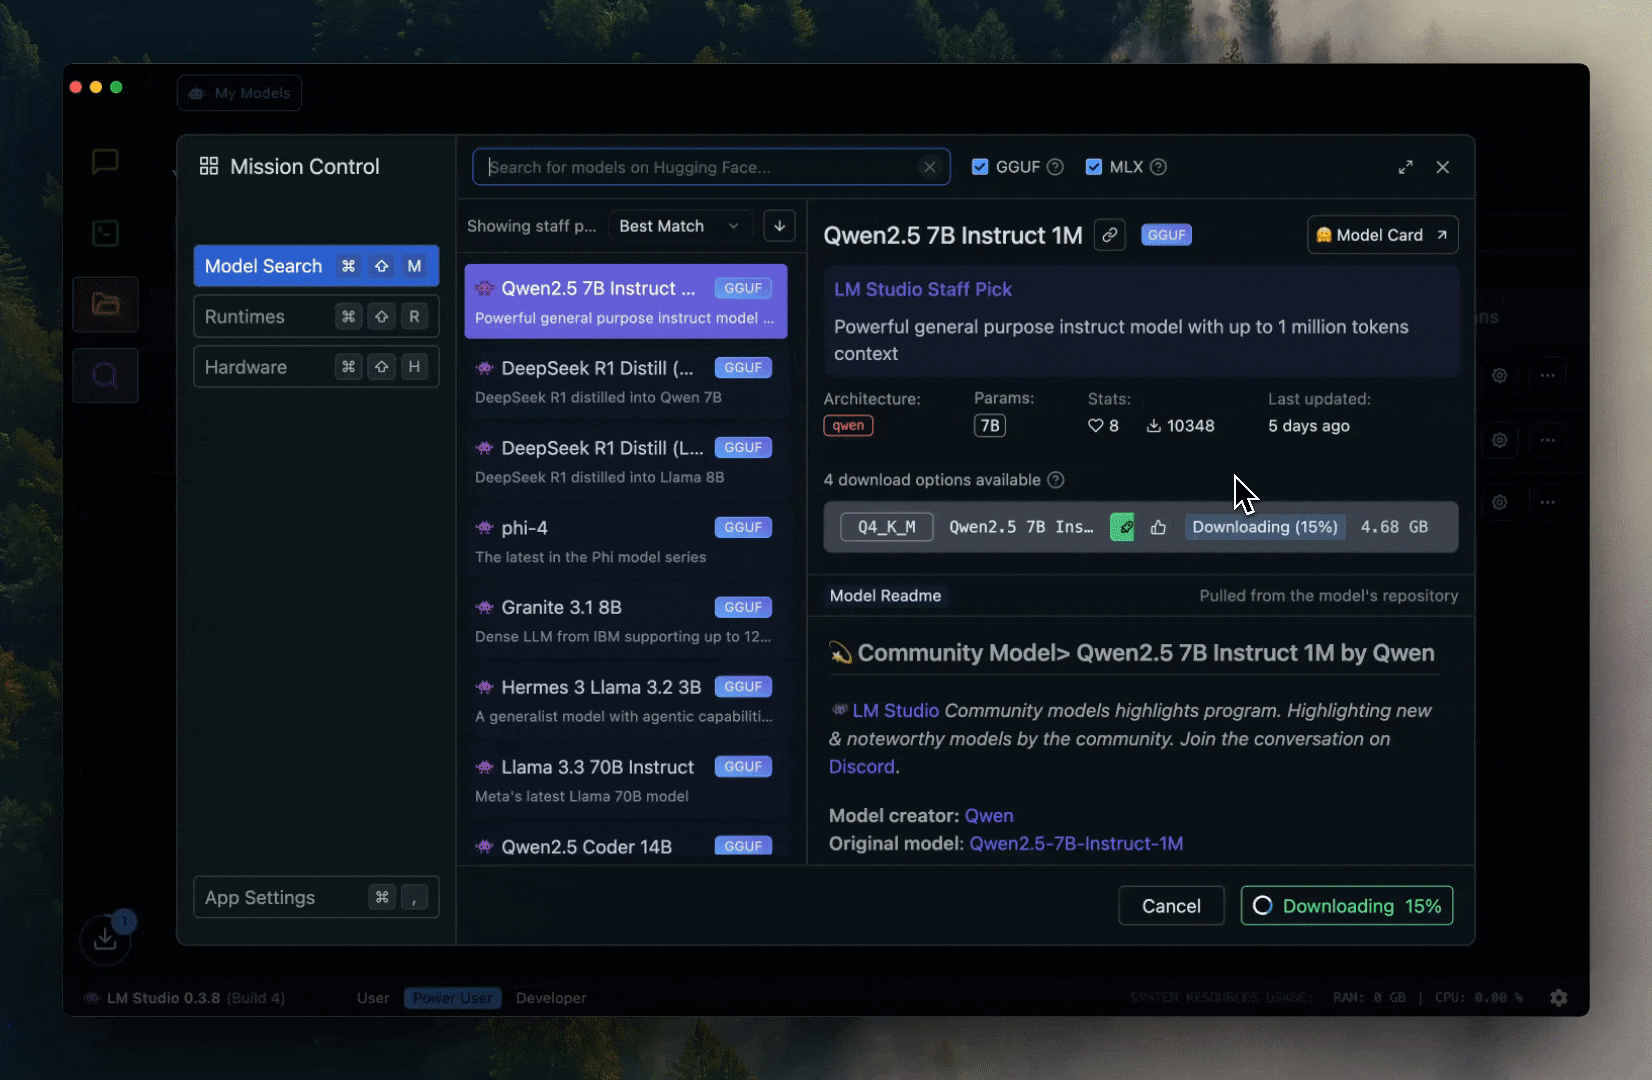Click the Downloading (15%) progress indicator

(x=1265, y=527)
